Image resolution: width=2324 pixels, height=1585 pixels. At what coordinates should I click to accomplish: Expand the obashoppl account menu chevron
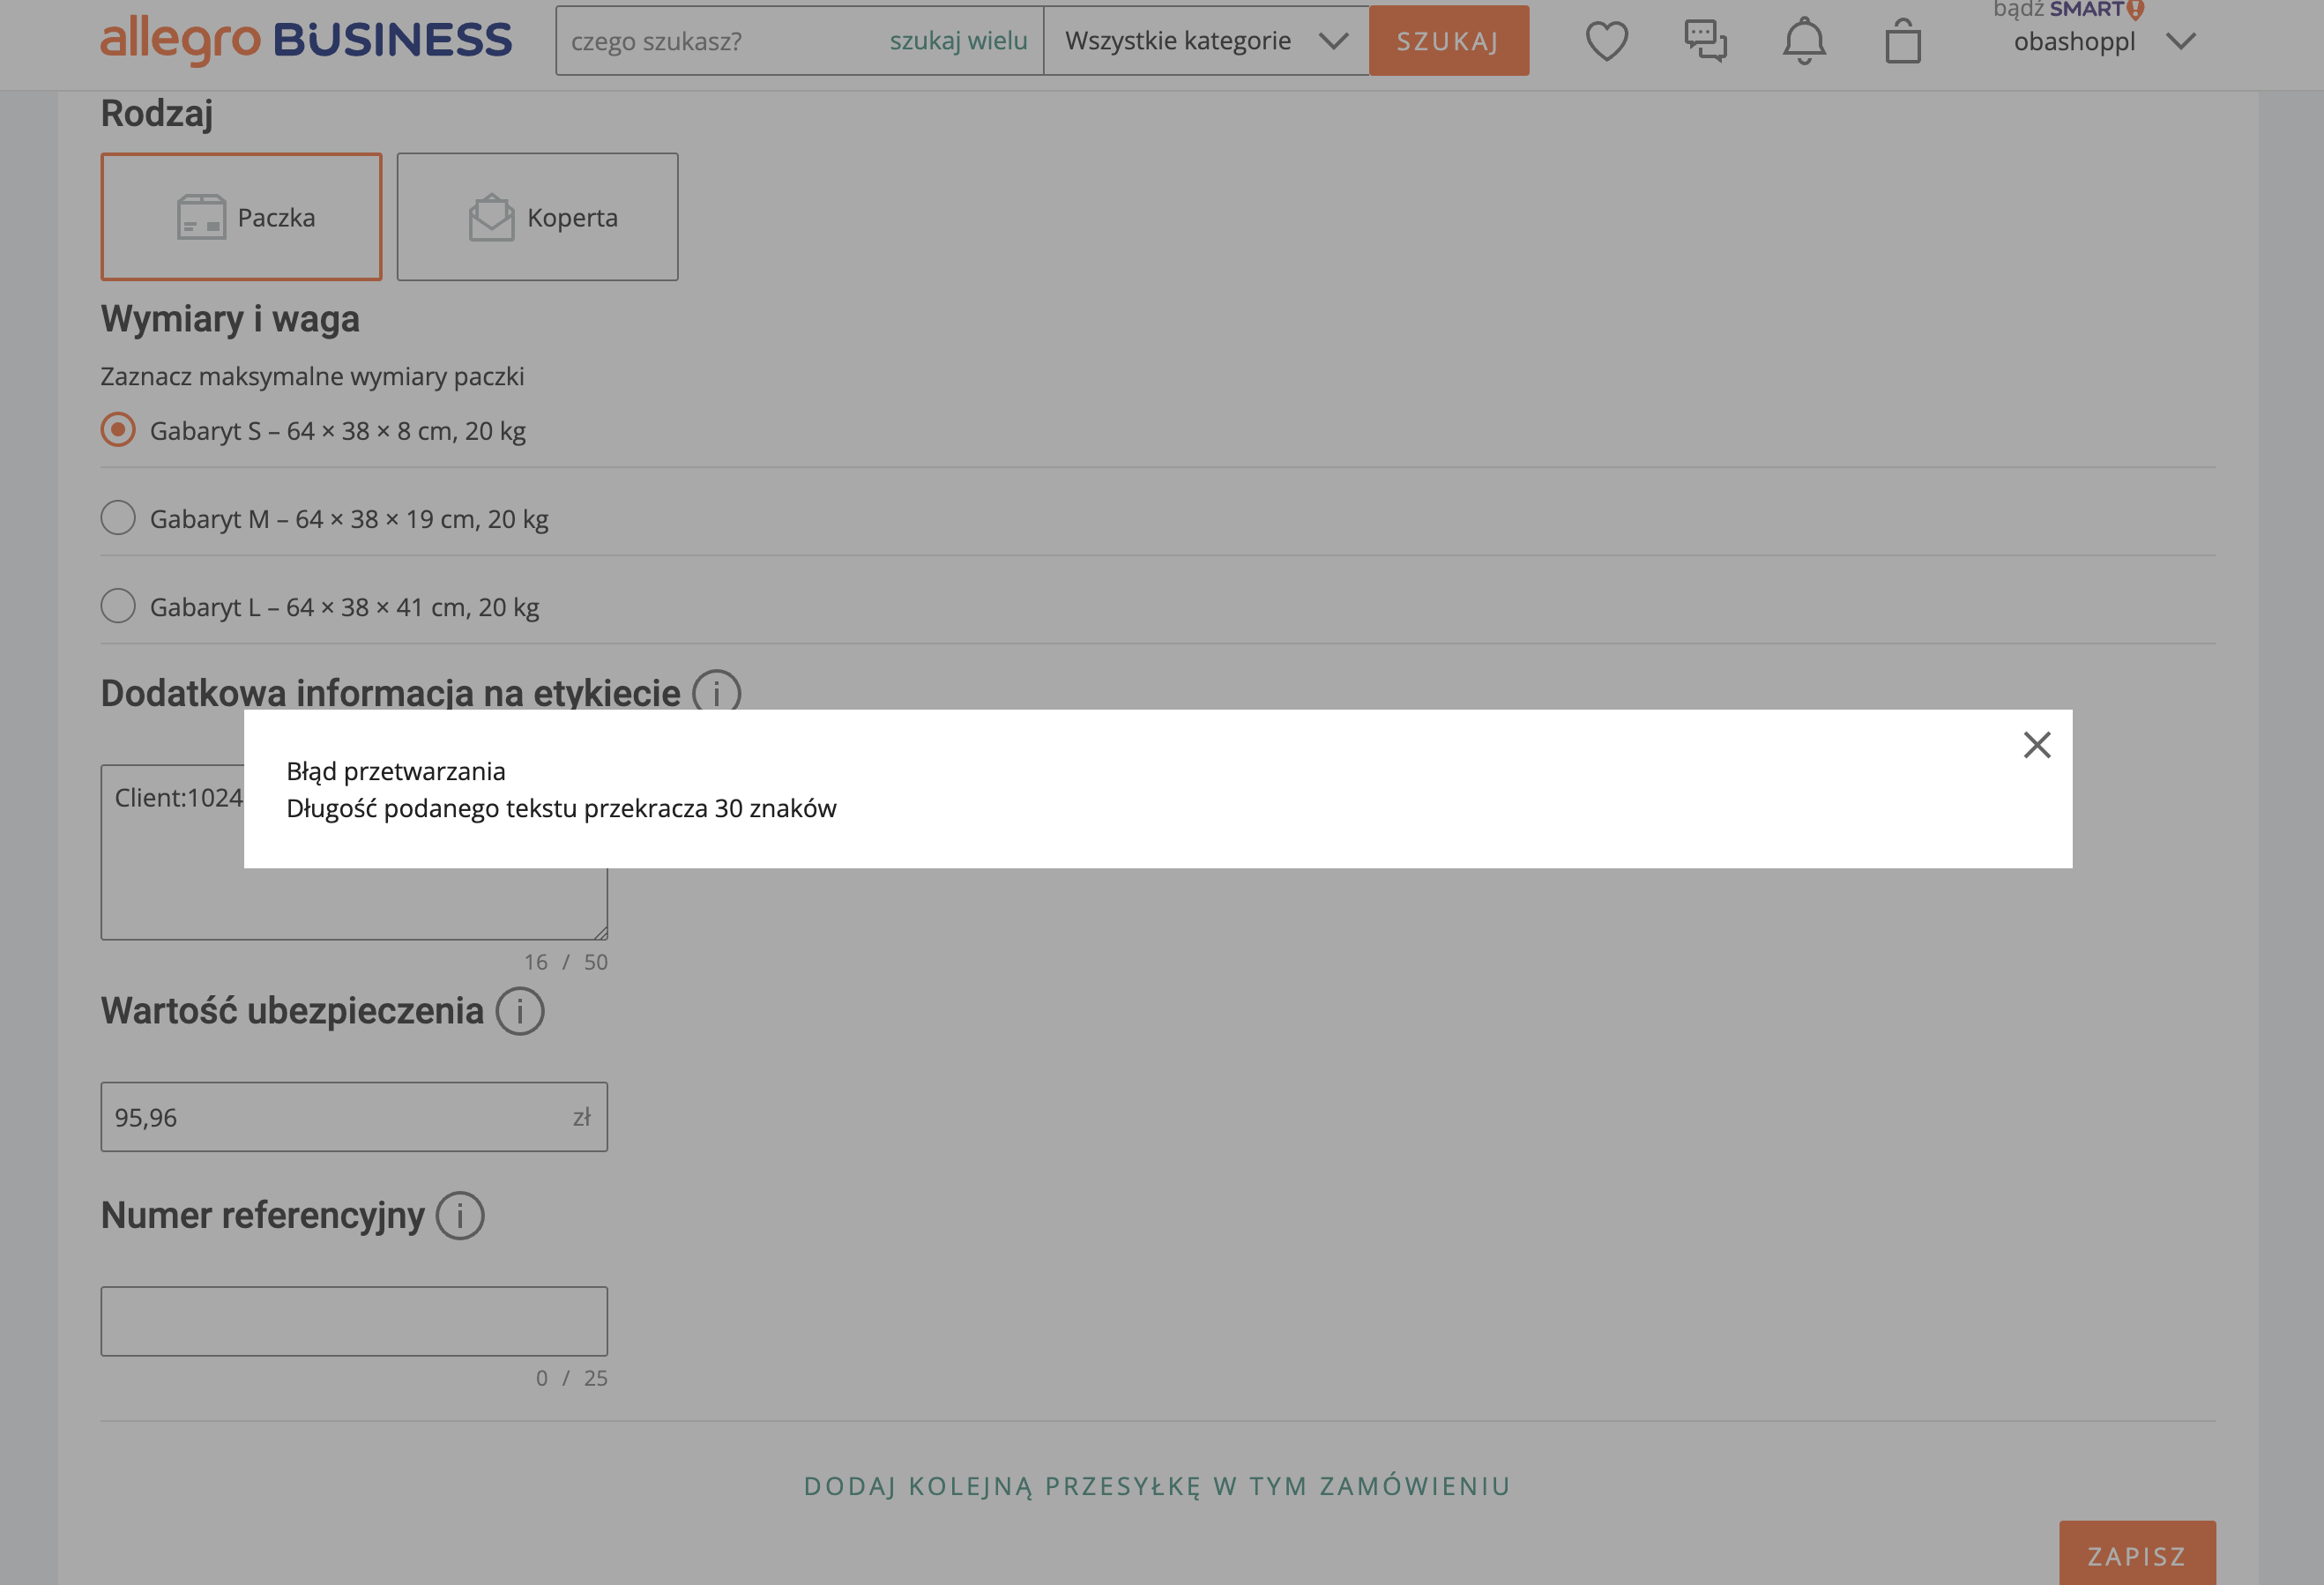pos(2181,42)
